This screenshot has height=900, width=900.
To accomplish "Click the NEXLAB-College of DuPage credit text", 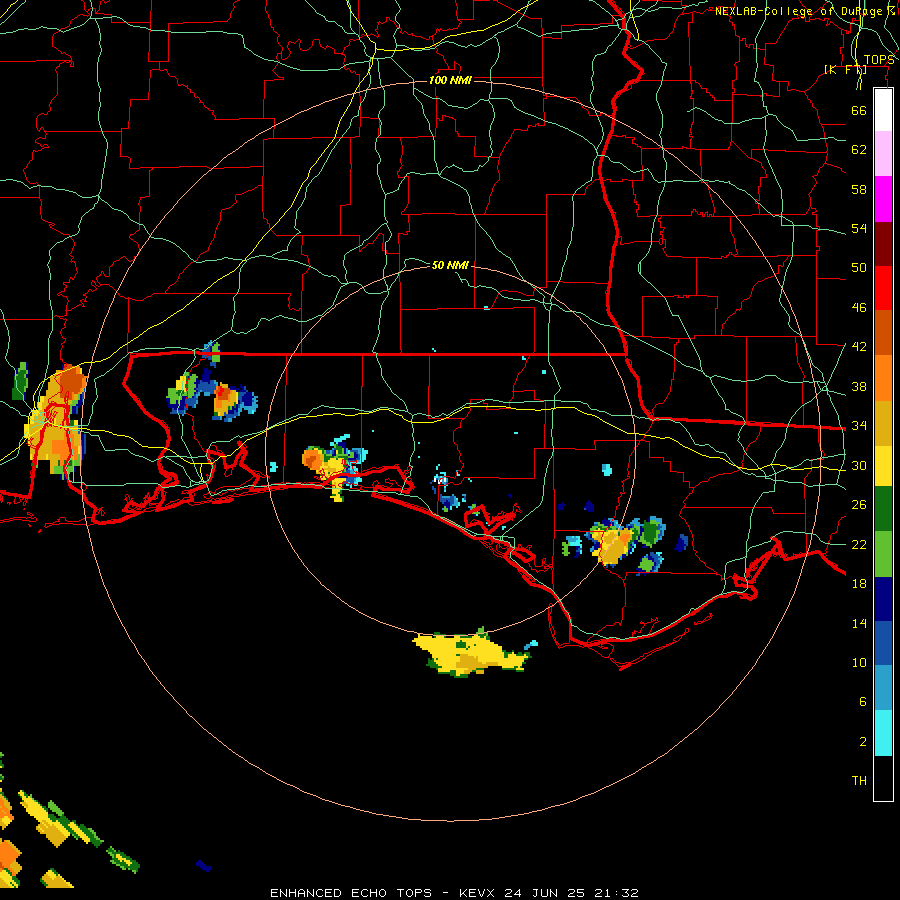I will 805,11.
